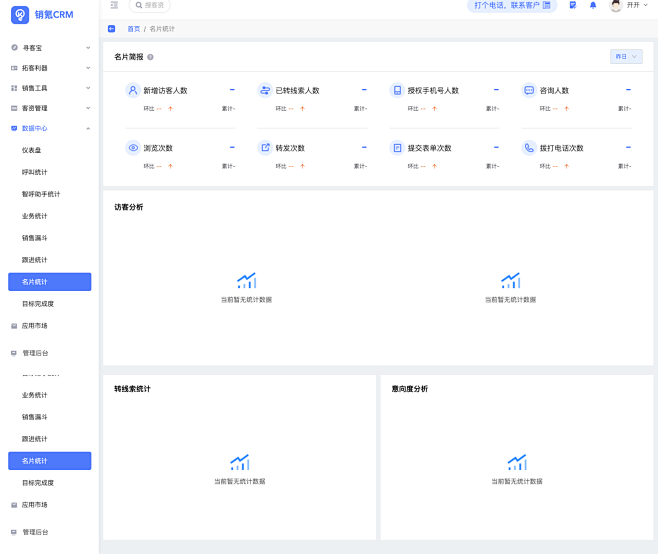The image size is (658, 554).
Task: Click the 转线索统计 section title
Action: point(132,389)
